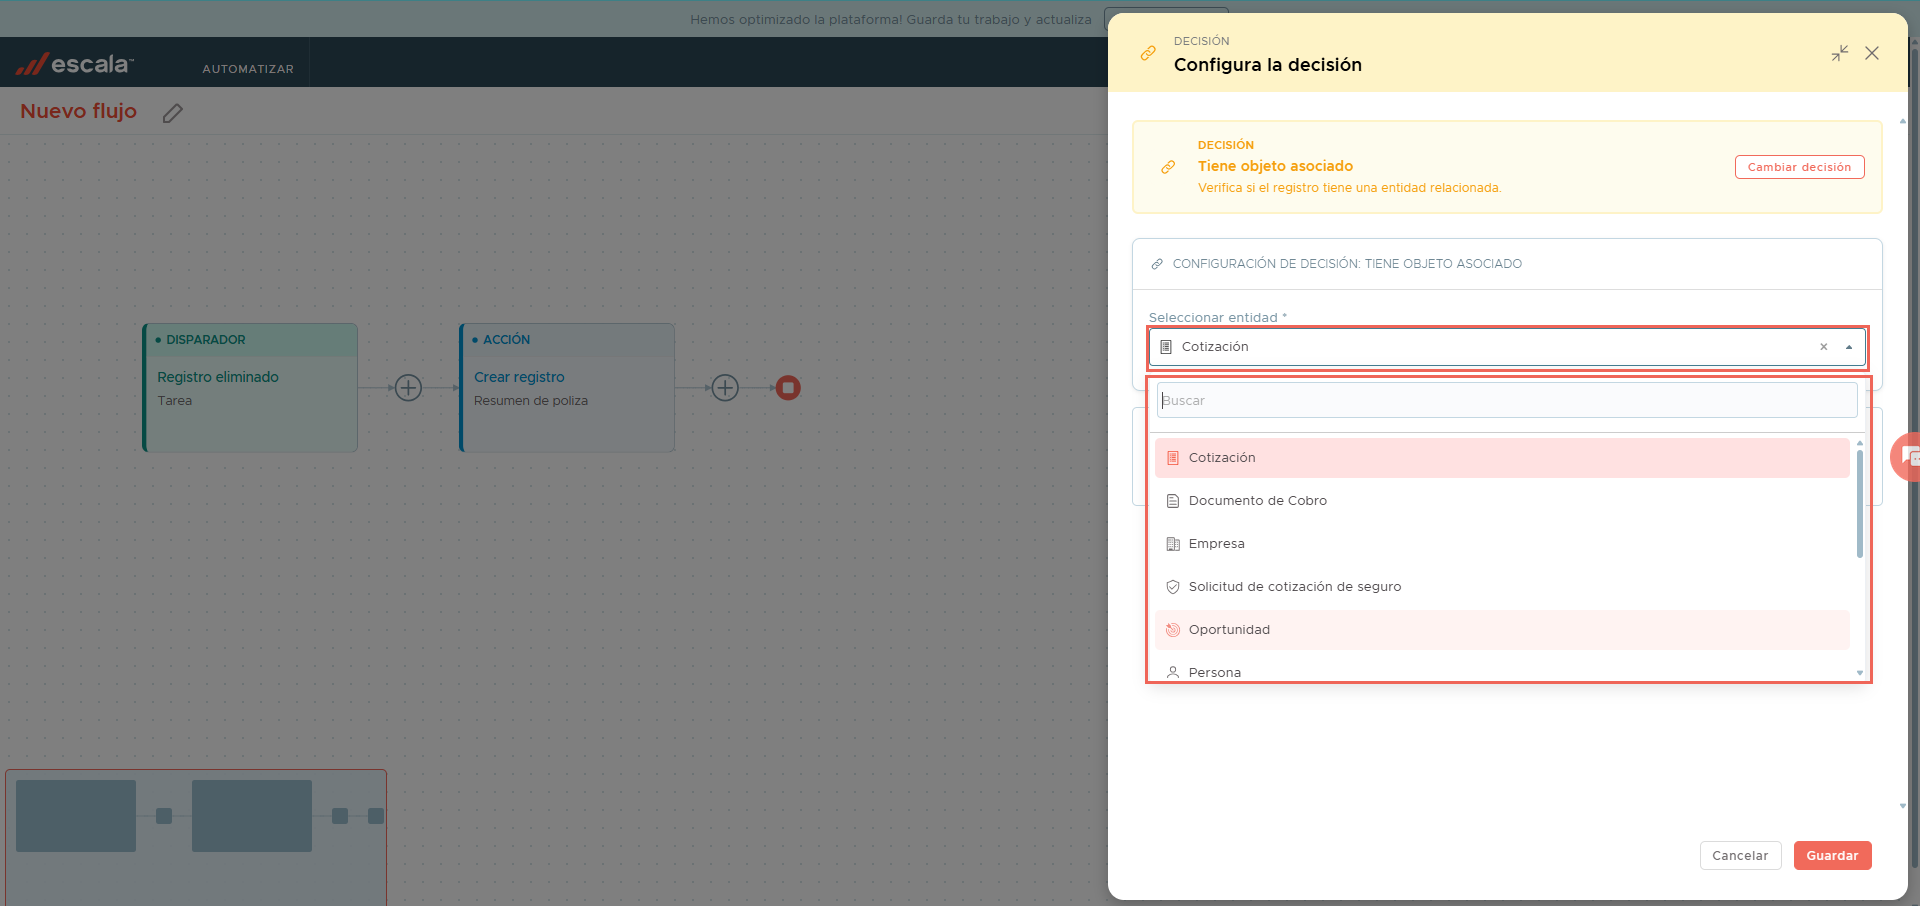Select the Oportunidad option

[1502, 630]
